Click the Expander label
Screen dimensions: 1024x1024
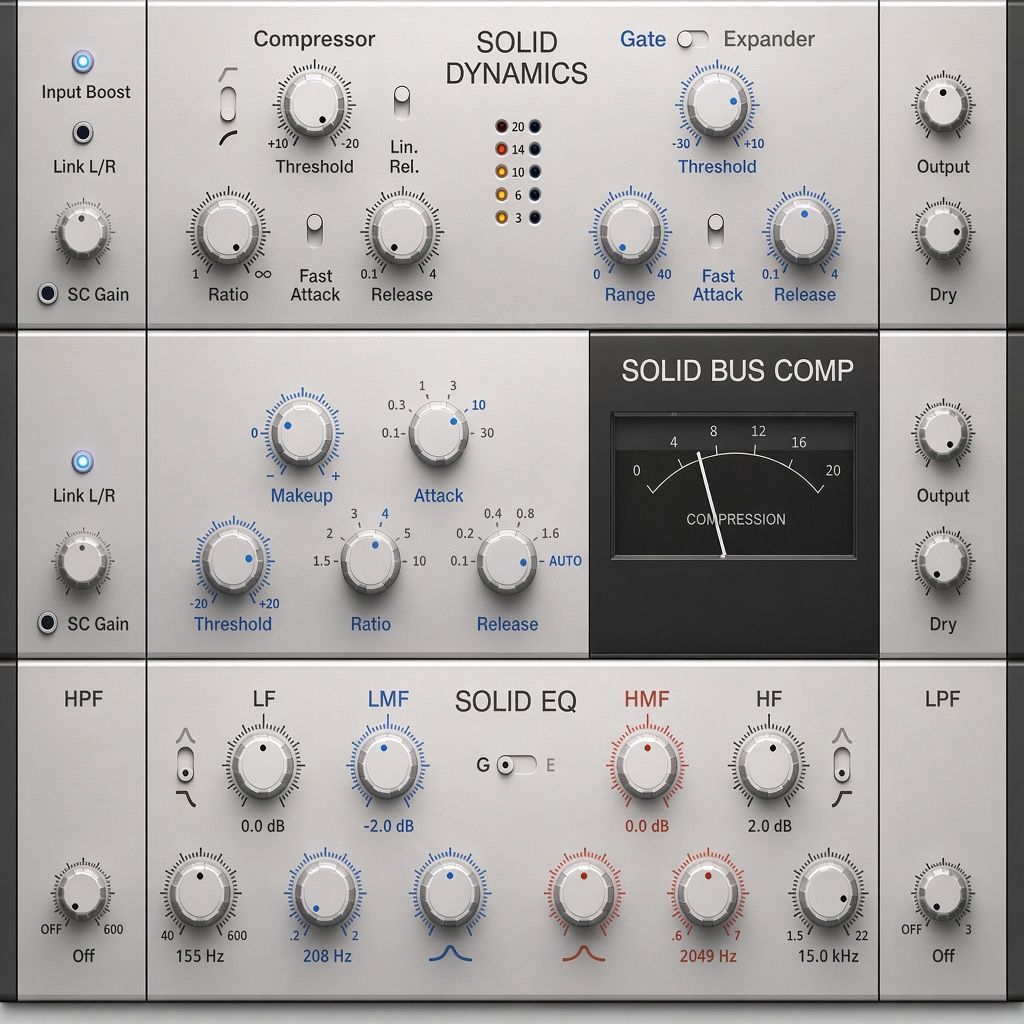(769, 39)
